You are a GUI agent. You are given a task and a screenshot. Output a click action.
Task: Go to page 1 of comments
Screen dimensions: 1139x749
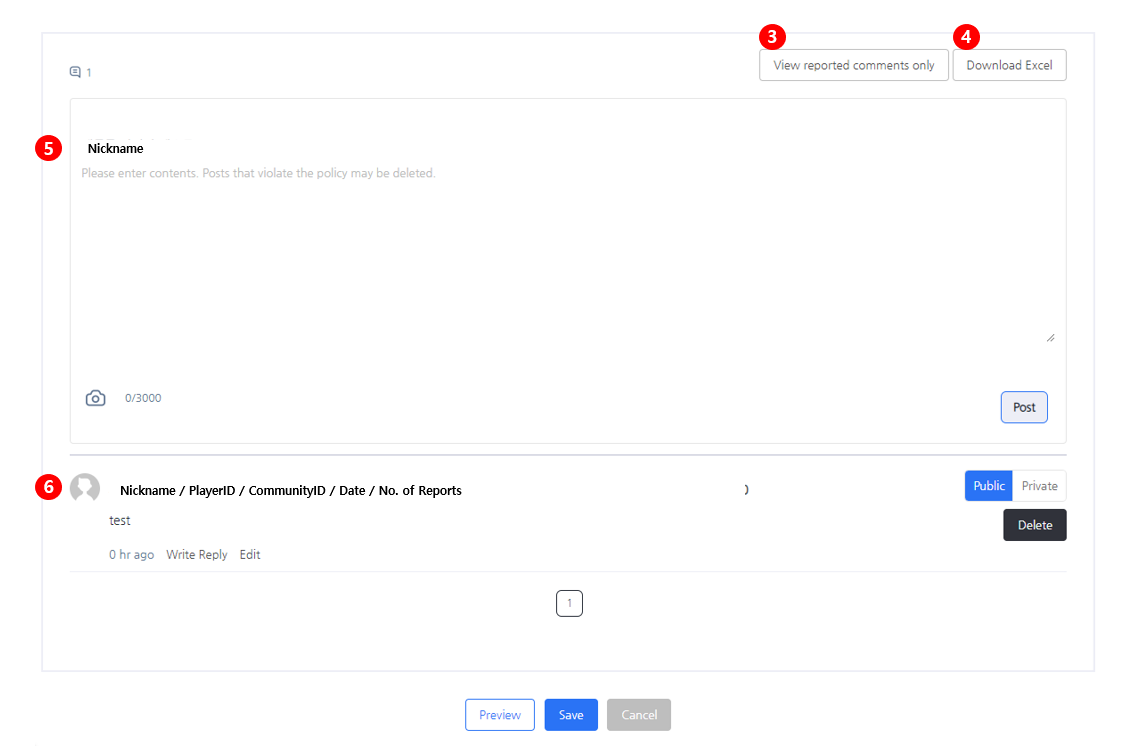(x=569, y=603)
